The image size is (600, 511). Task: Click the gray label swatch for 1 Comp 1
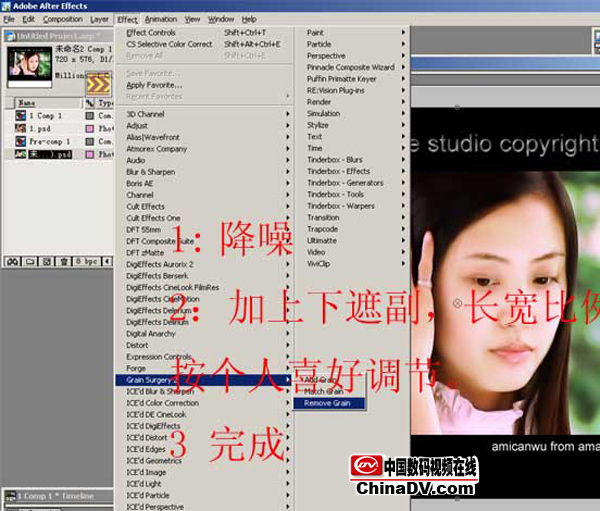click(x=90, y=116)
